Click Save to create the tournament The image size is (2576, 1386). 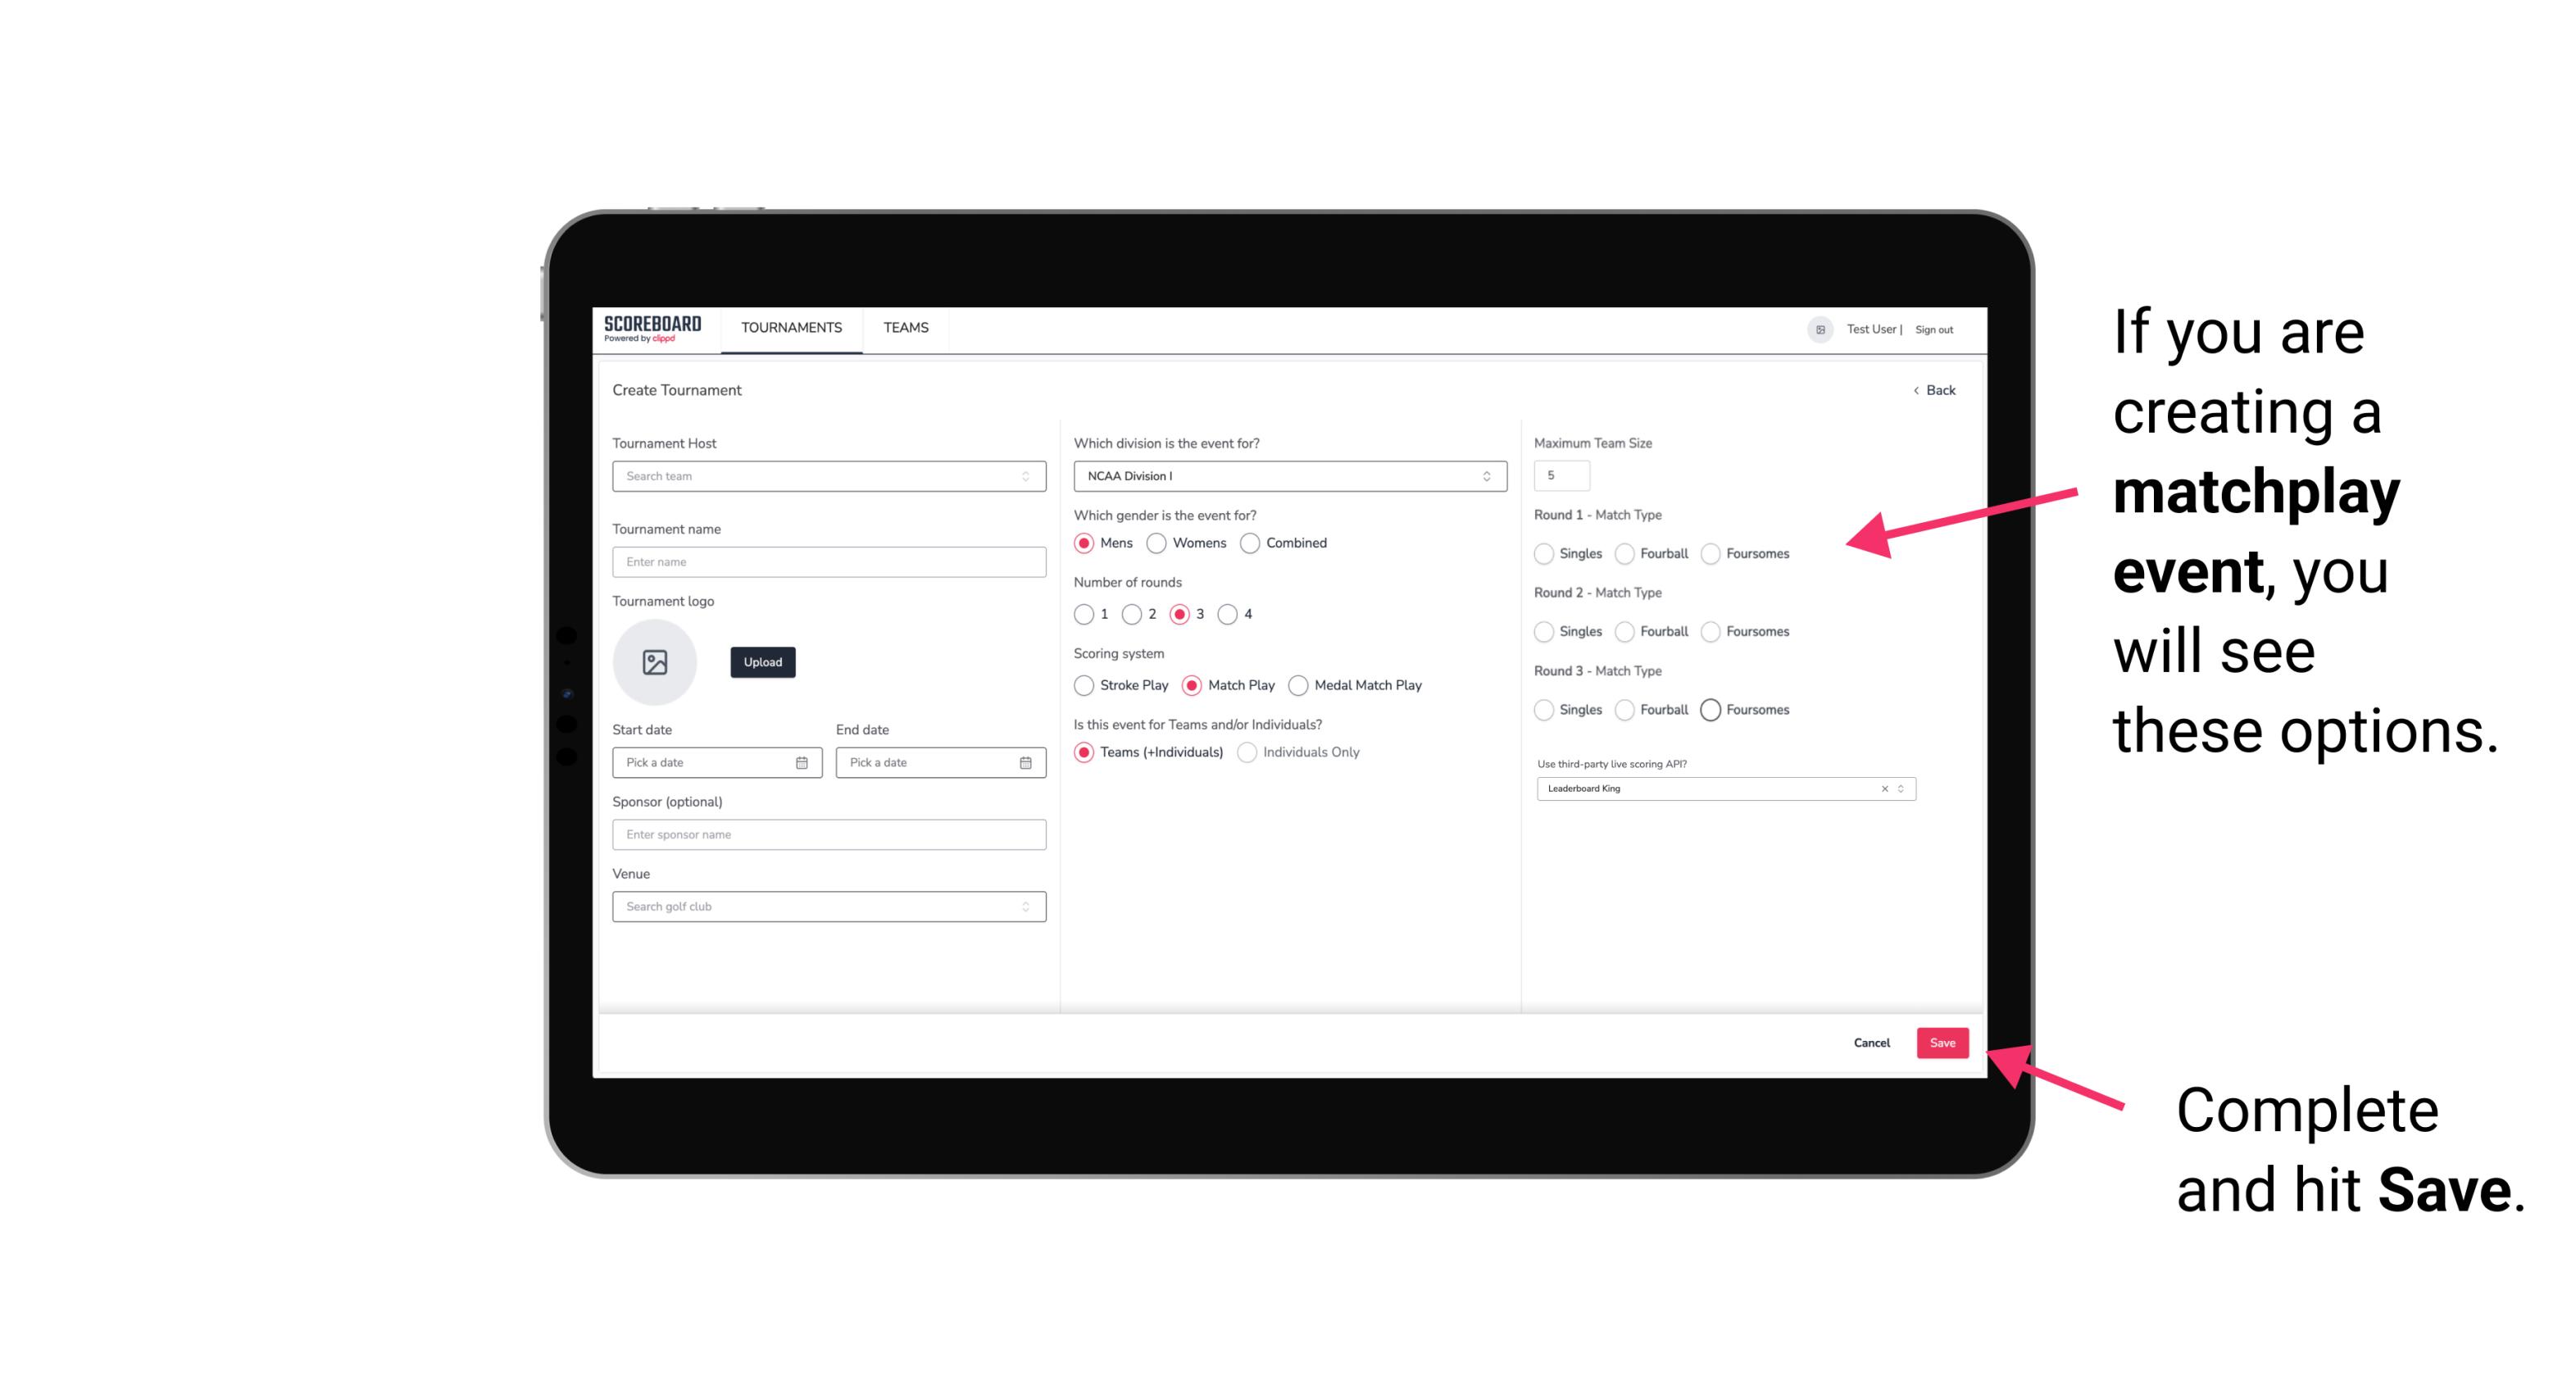coord(1943,1041)
